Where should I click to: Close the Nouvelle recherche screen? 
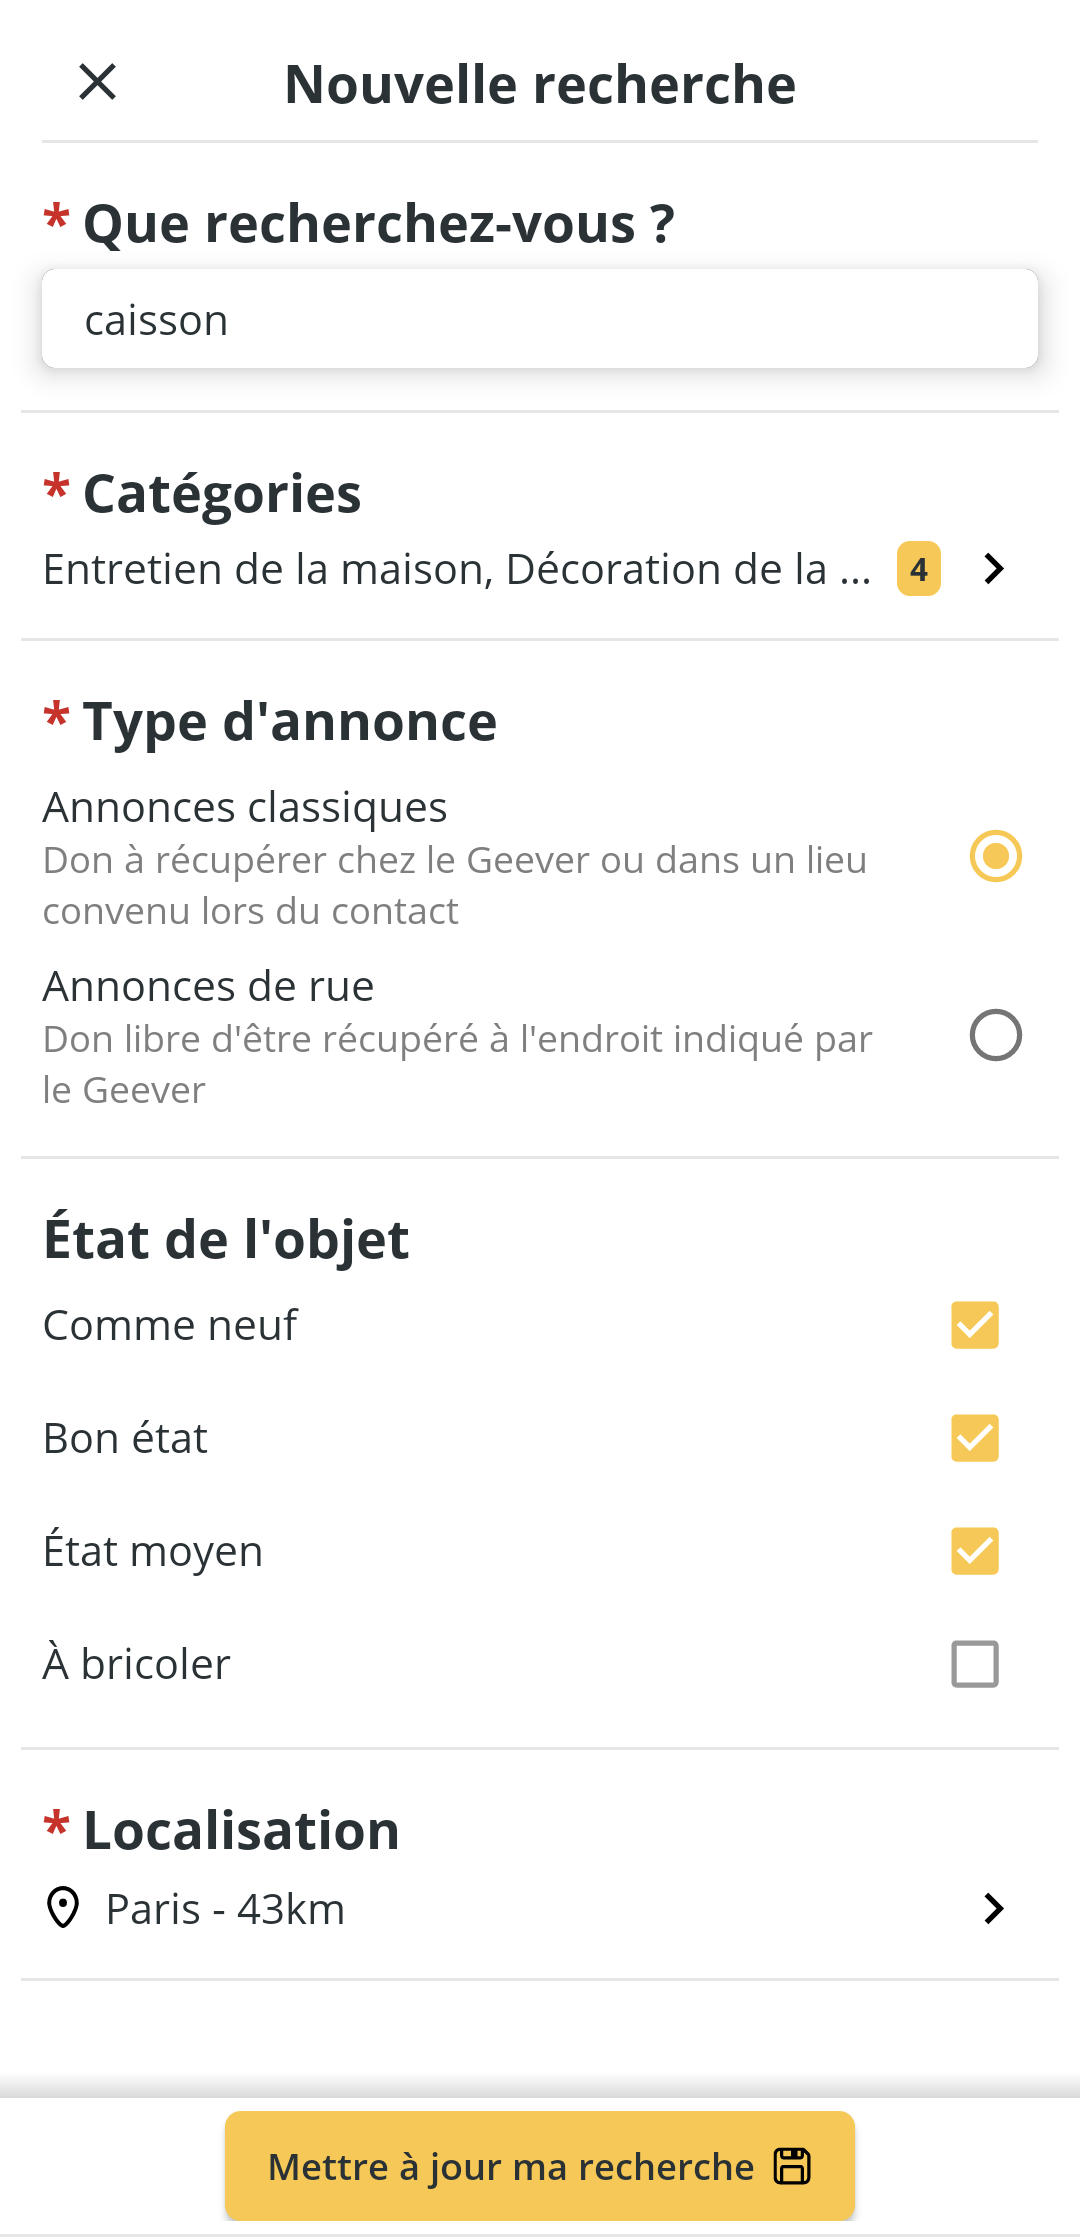98,82
